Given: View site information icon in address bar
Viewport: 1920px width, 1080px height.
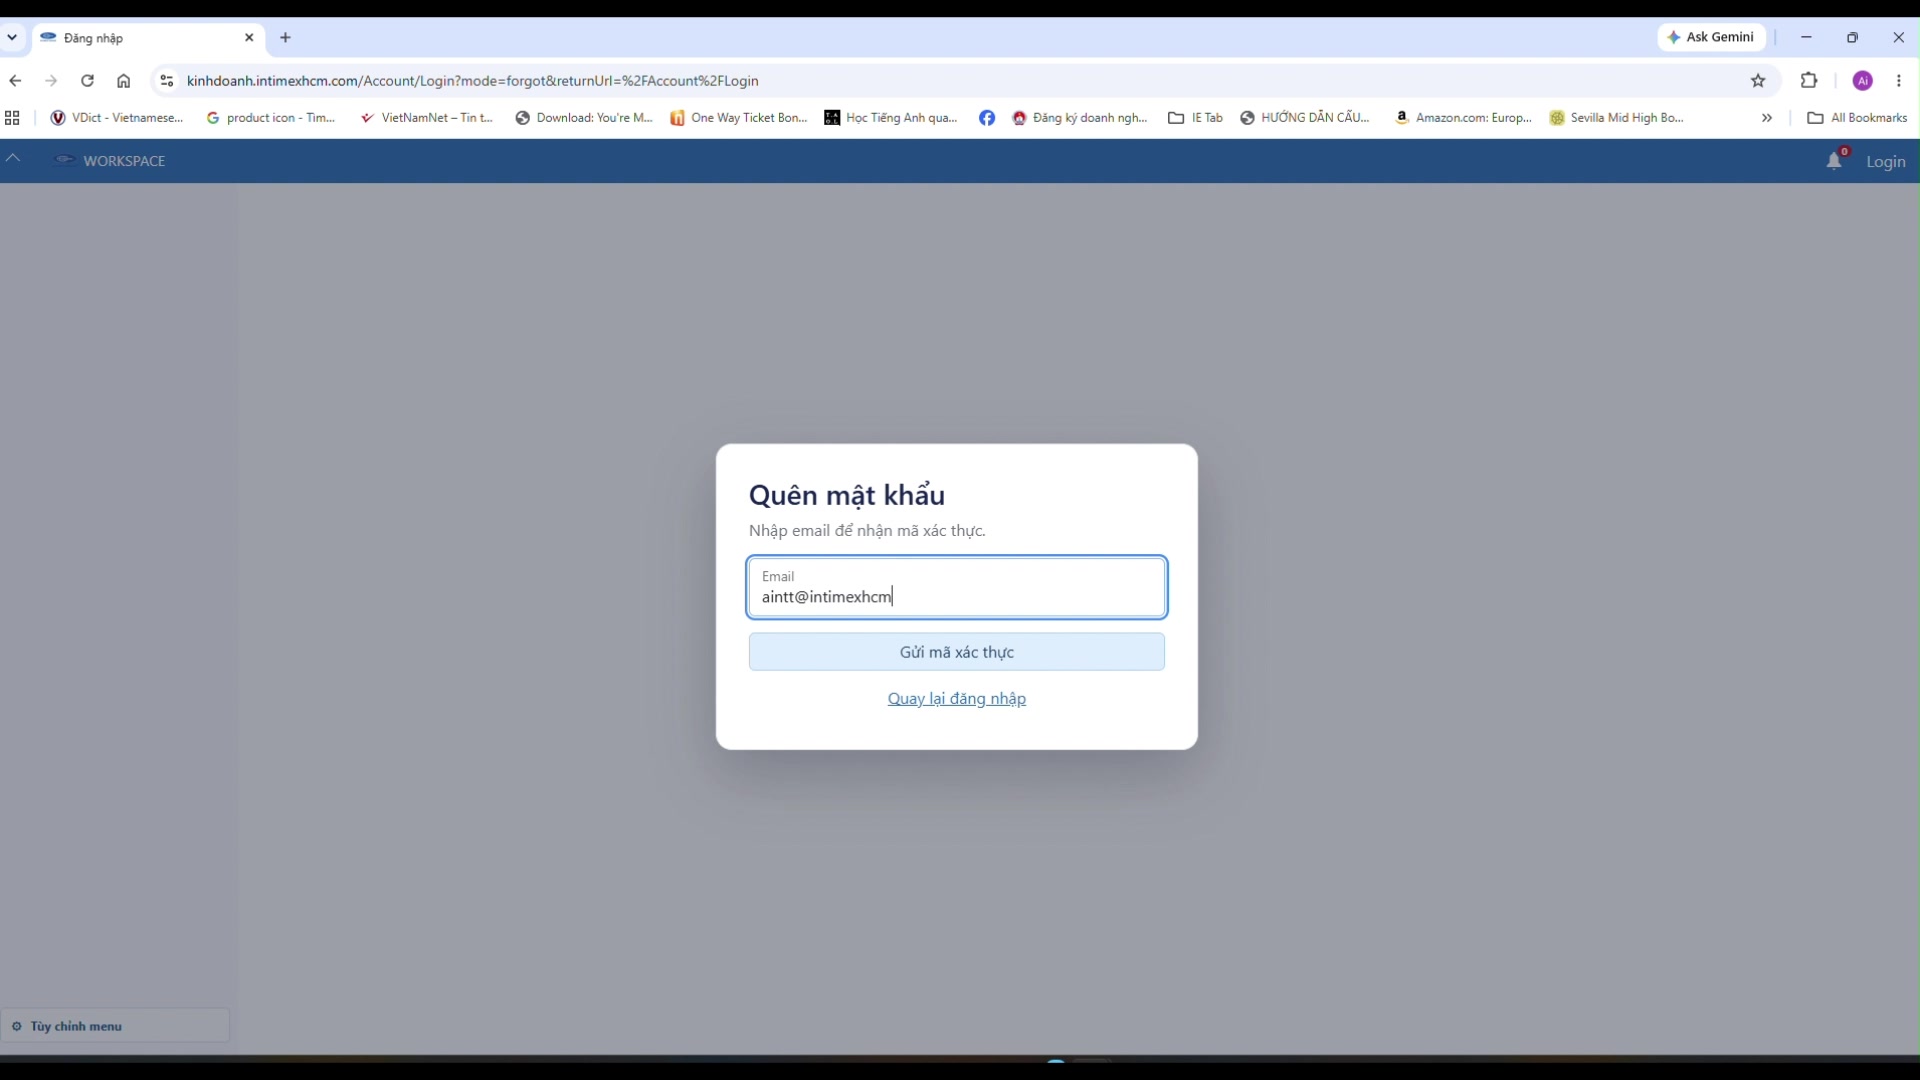Looking at the screenshot, I should click(x=167, y=81).
